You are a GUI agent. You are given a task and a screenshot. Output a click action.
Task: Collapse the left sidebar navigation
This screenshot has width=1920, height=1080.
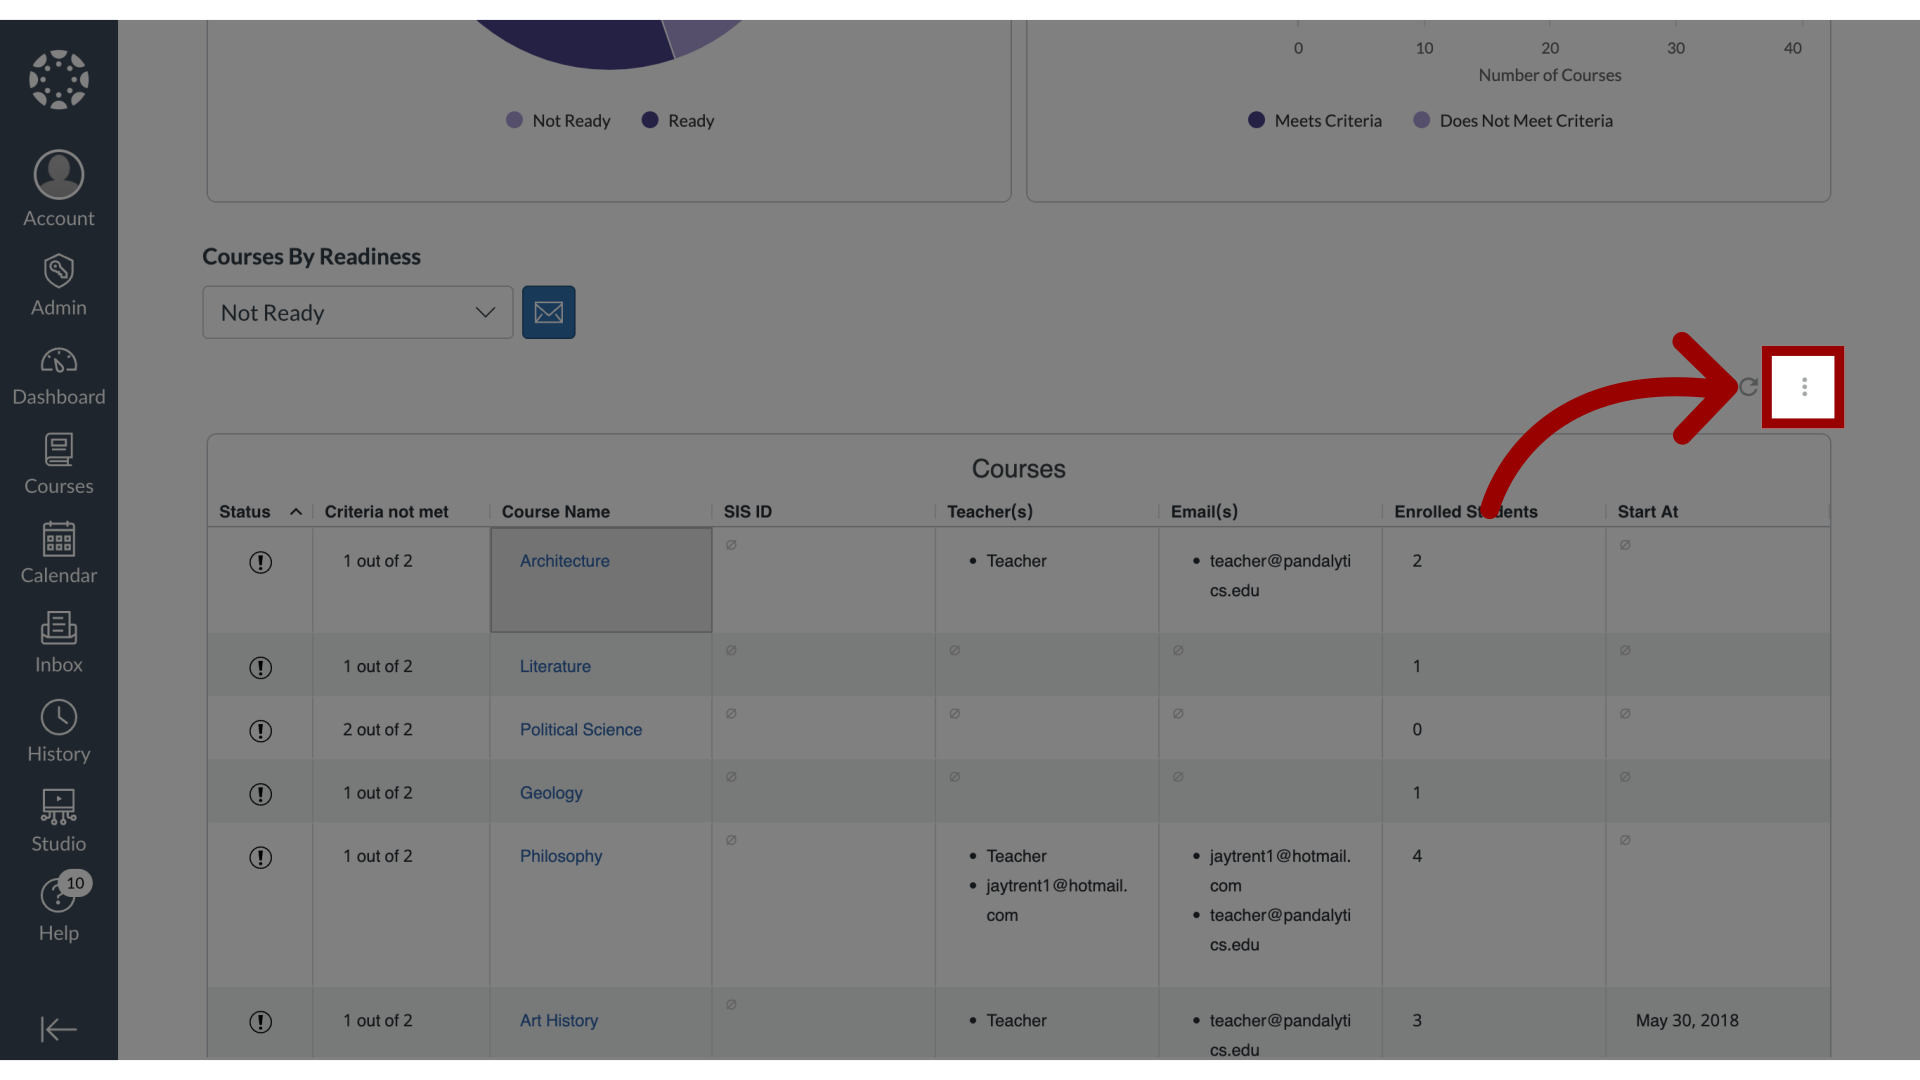click(x=58, y=1029)
